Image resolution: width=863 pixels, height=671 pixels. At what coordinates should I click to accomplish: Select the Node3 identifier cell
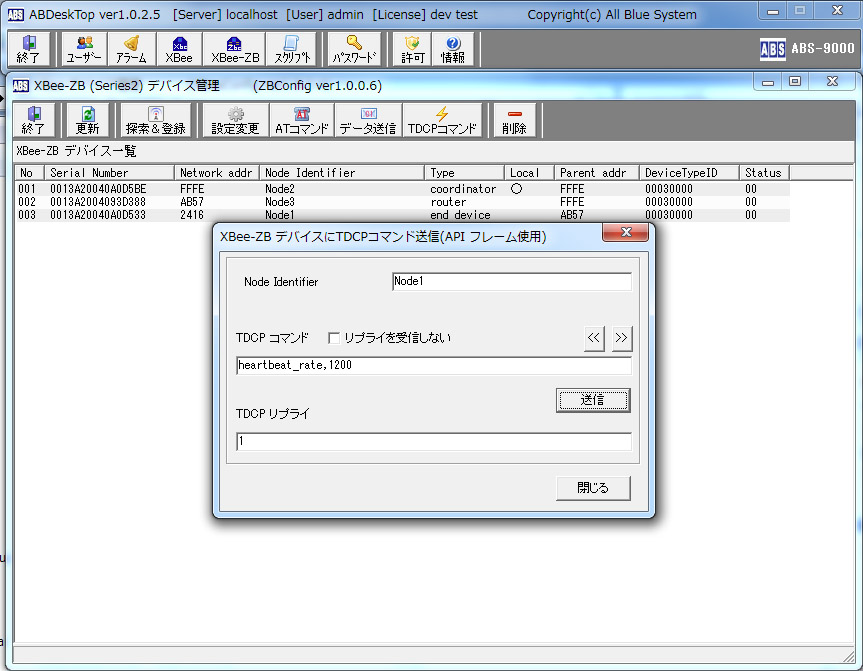280,202
